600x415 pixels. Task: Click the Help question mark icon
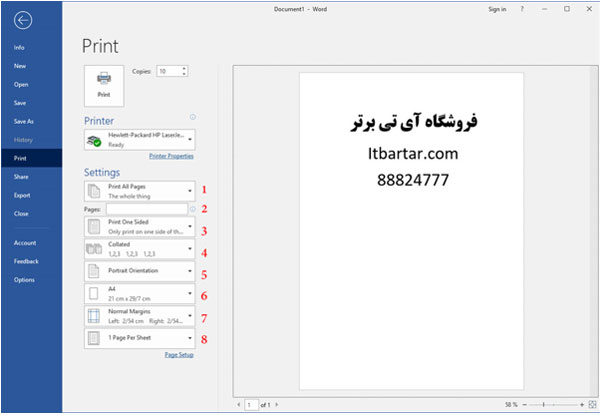522,9
